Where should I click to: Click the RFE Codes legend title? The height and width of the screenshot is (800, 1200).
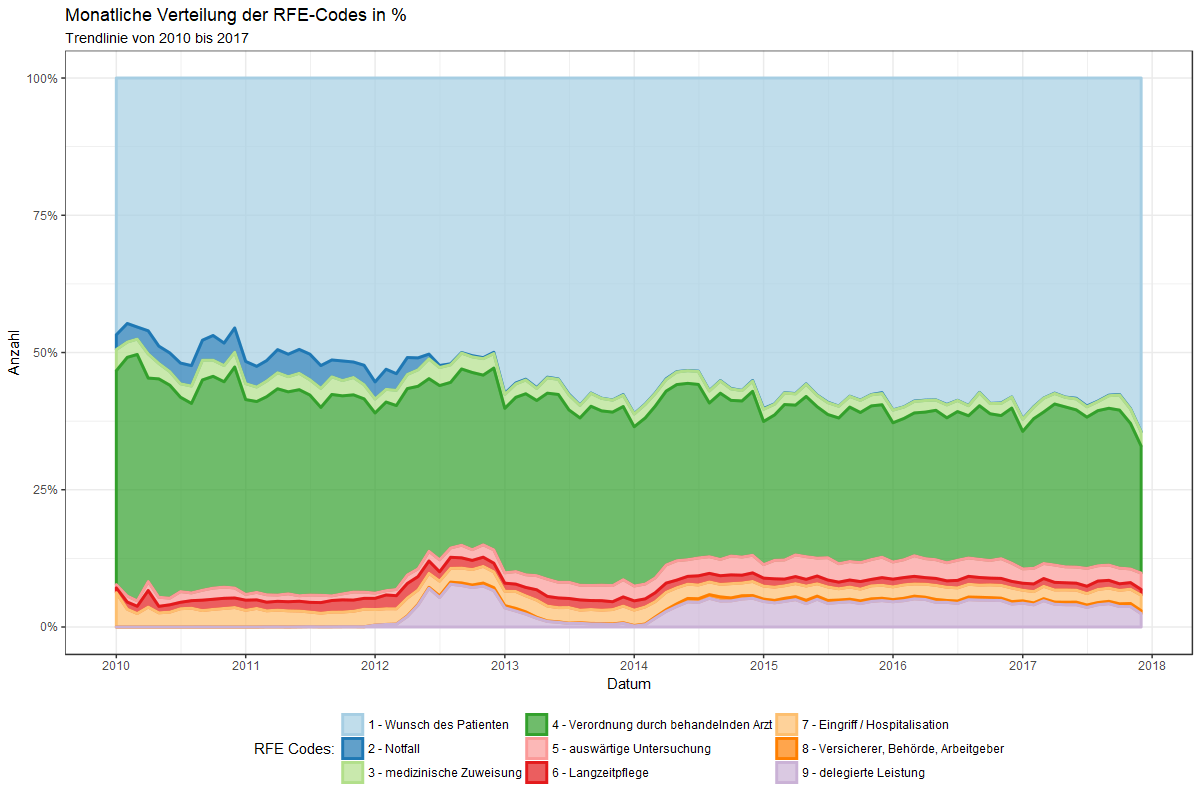tap(293, 749)
